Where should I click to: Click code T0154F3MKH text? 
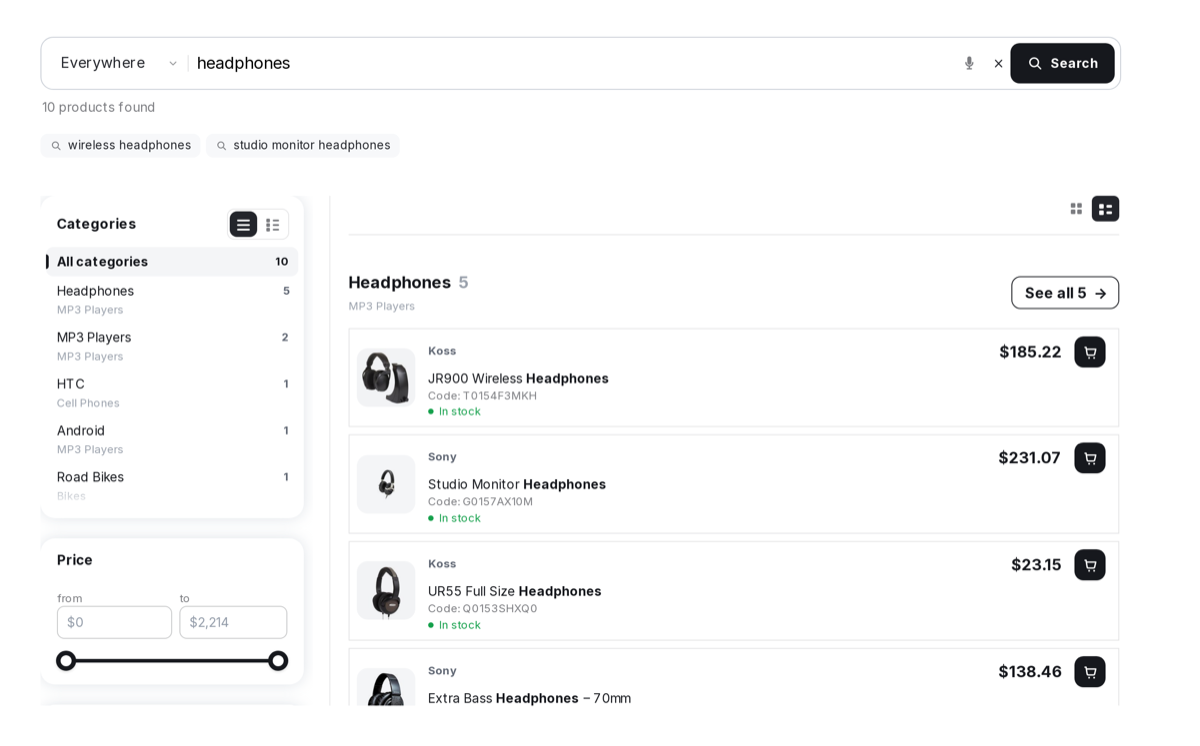pyautogui.click(x=482, y=396)
